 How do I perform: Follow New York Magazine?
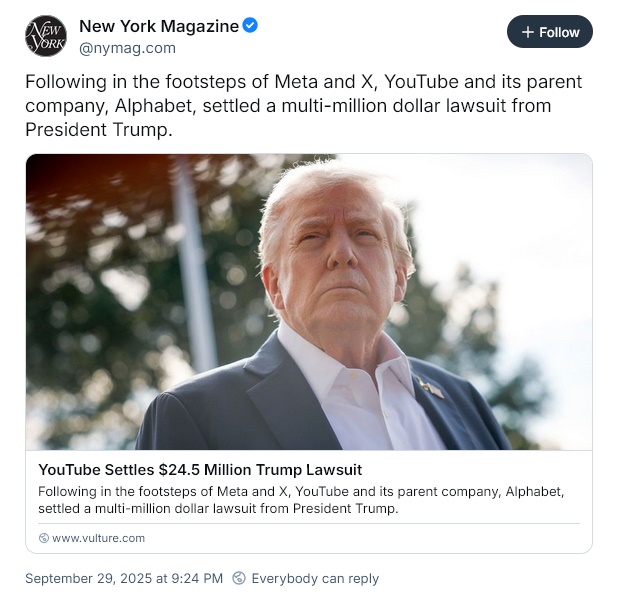(549, 32)
